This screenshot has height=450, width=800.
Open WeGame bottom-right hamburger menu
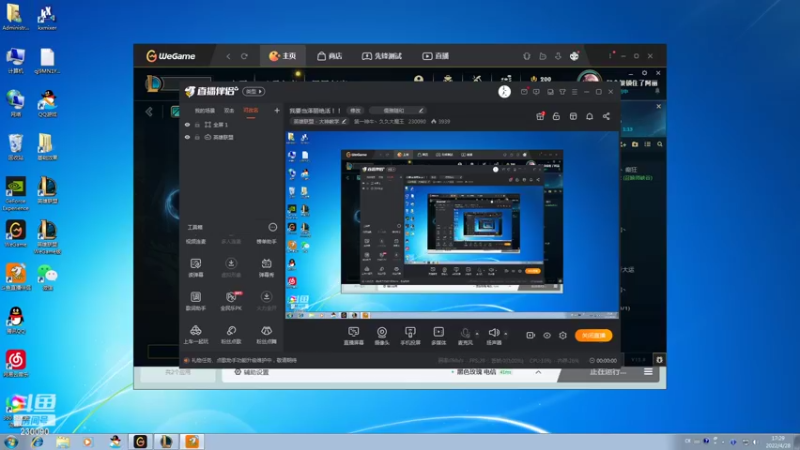(x=648, y=372)
